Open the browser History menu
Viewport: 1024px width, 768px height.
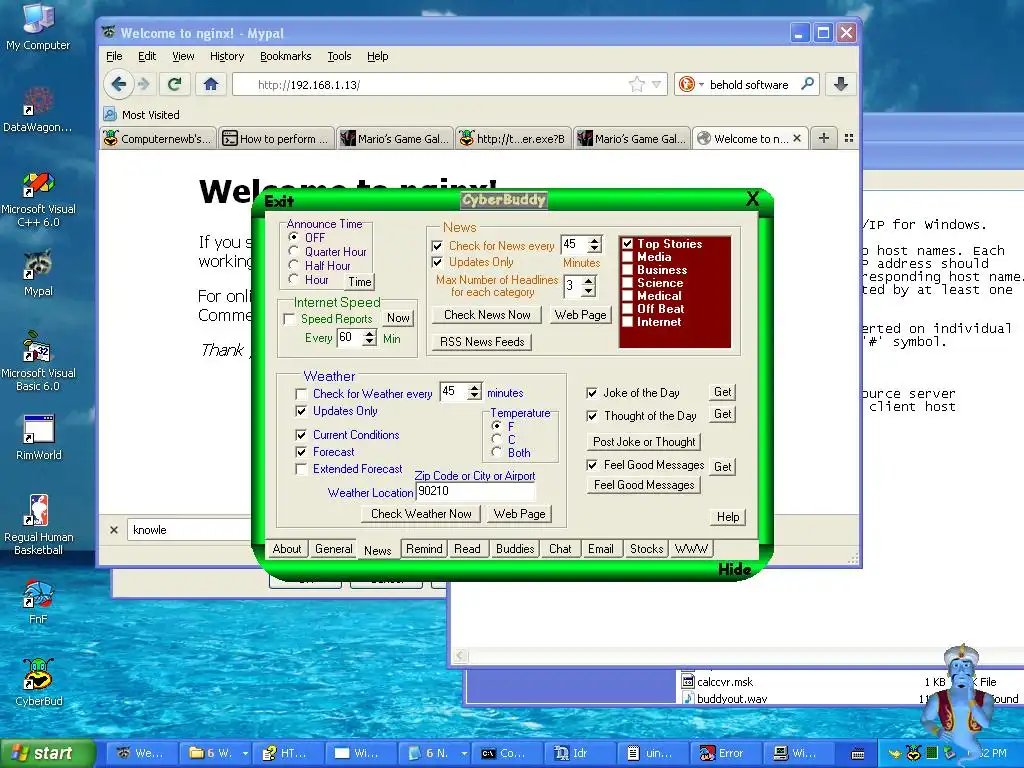227,56
